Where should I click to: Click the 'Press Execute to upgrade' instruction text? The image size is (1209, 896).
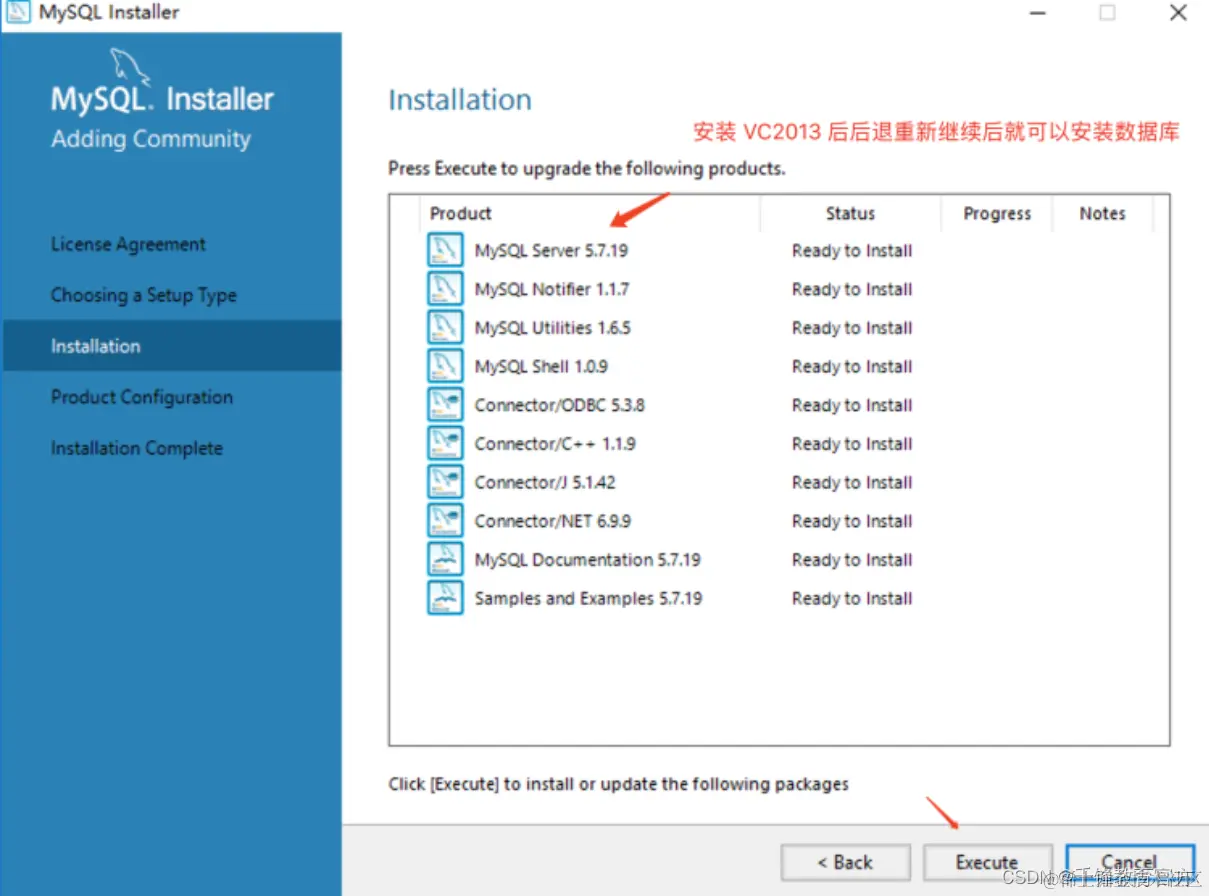coord(587,168)
